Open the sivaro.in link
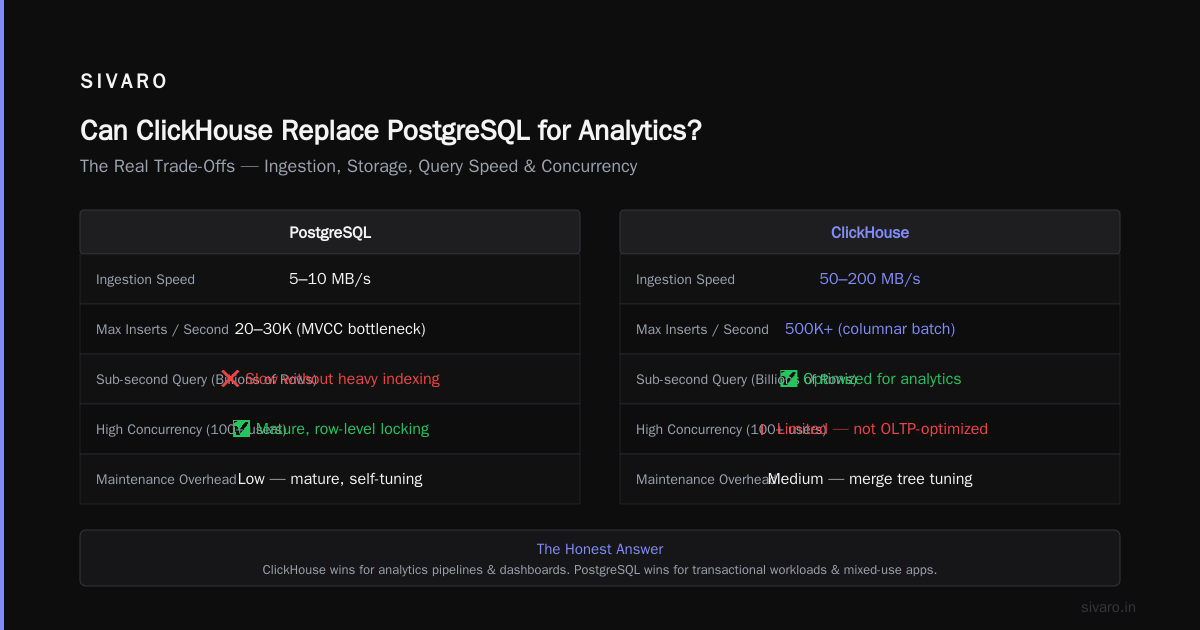This screenshot has height=630, width=1200. [x=1108, y=607]
